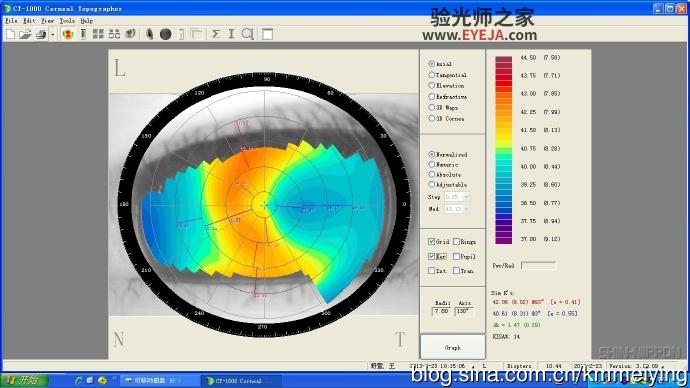Viewport: 690px width, 388px height.
Task: Click the new document toolbar icon
Action: (x=10, y=34)
